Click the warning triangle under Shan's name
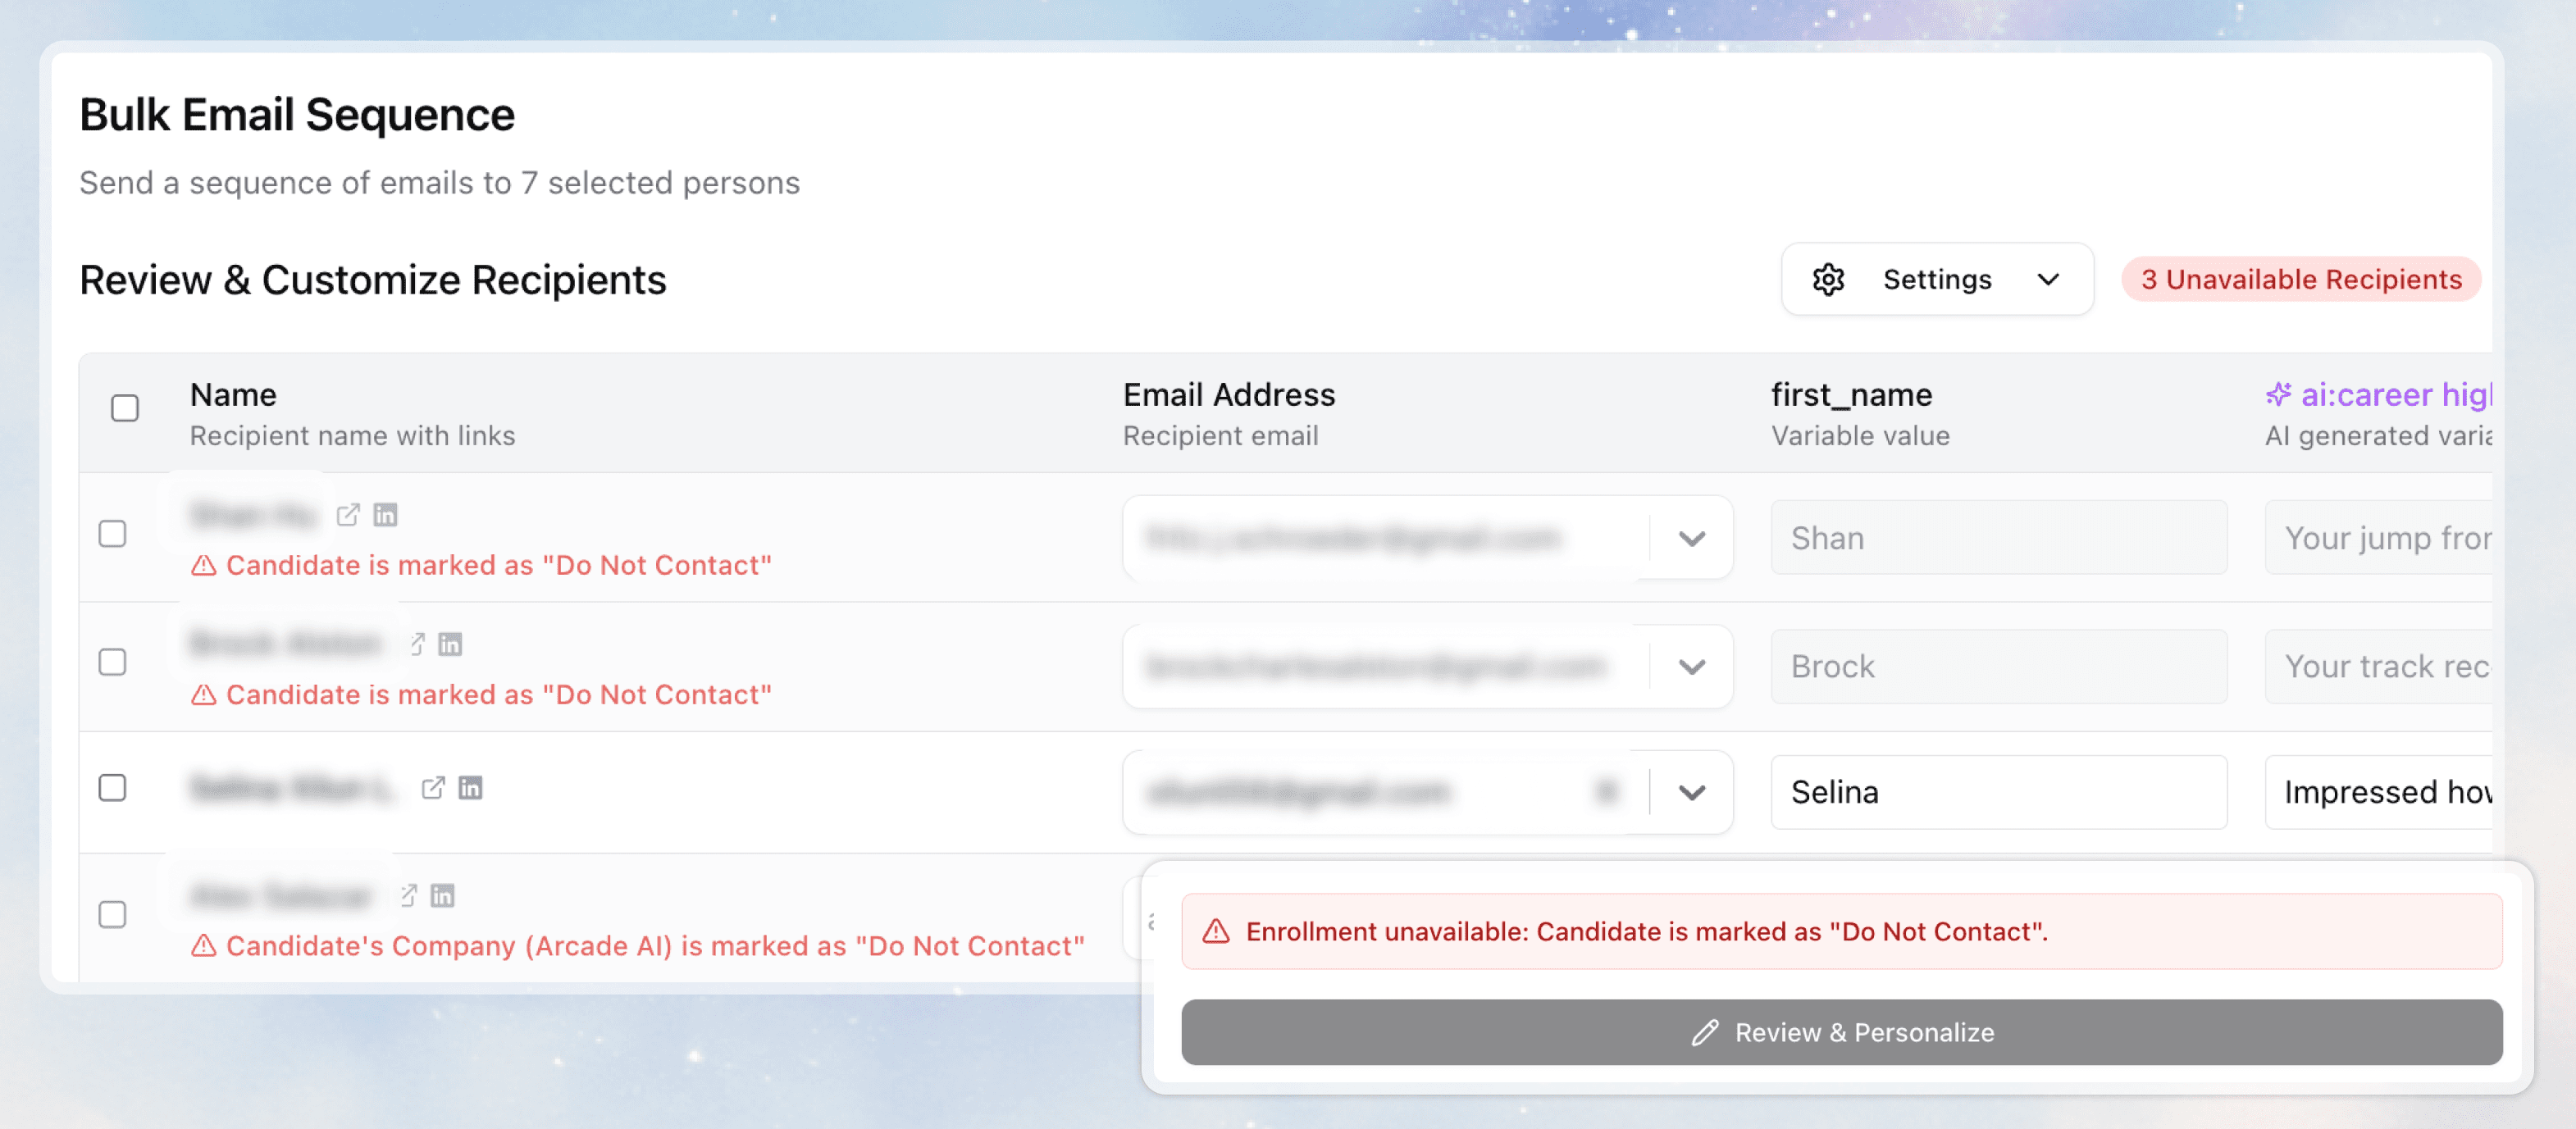The image size is (2576, 1129). [204, 564]
